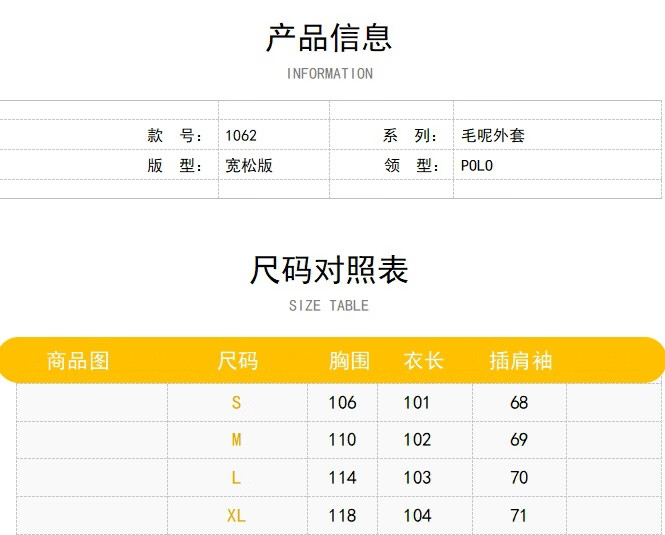665x535 pixels.
Task: Click the 插肩袖 column header
Action: click(520, 361)
